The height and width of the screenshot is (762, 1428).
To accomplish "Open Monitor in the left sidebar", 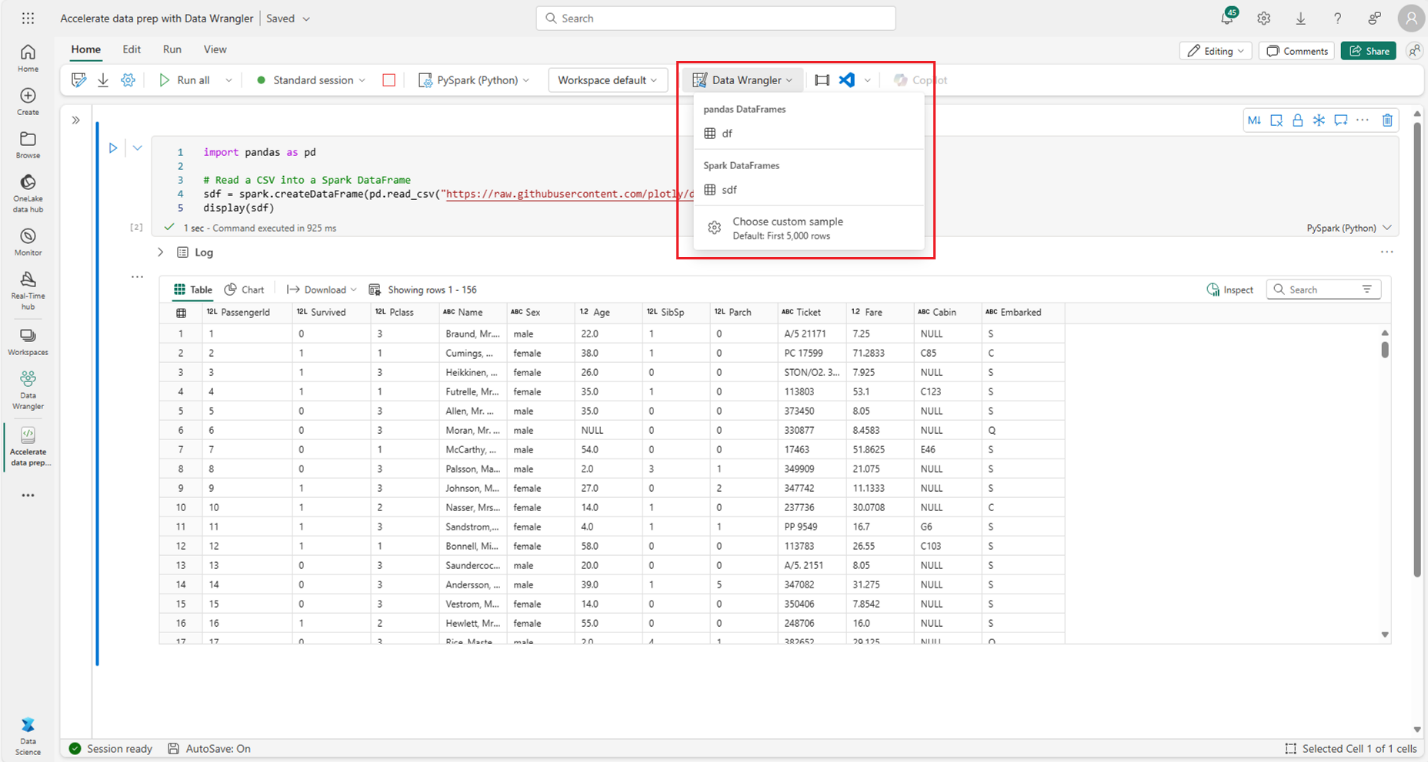I will 28,241.
